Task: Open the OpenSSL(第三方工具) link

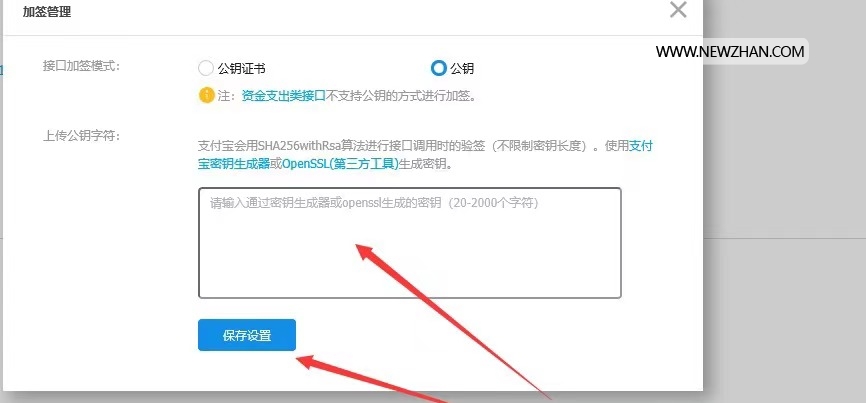Action: pyautogui.click(x=340, y=164)
